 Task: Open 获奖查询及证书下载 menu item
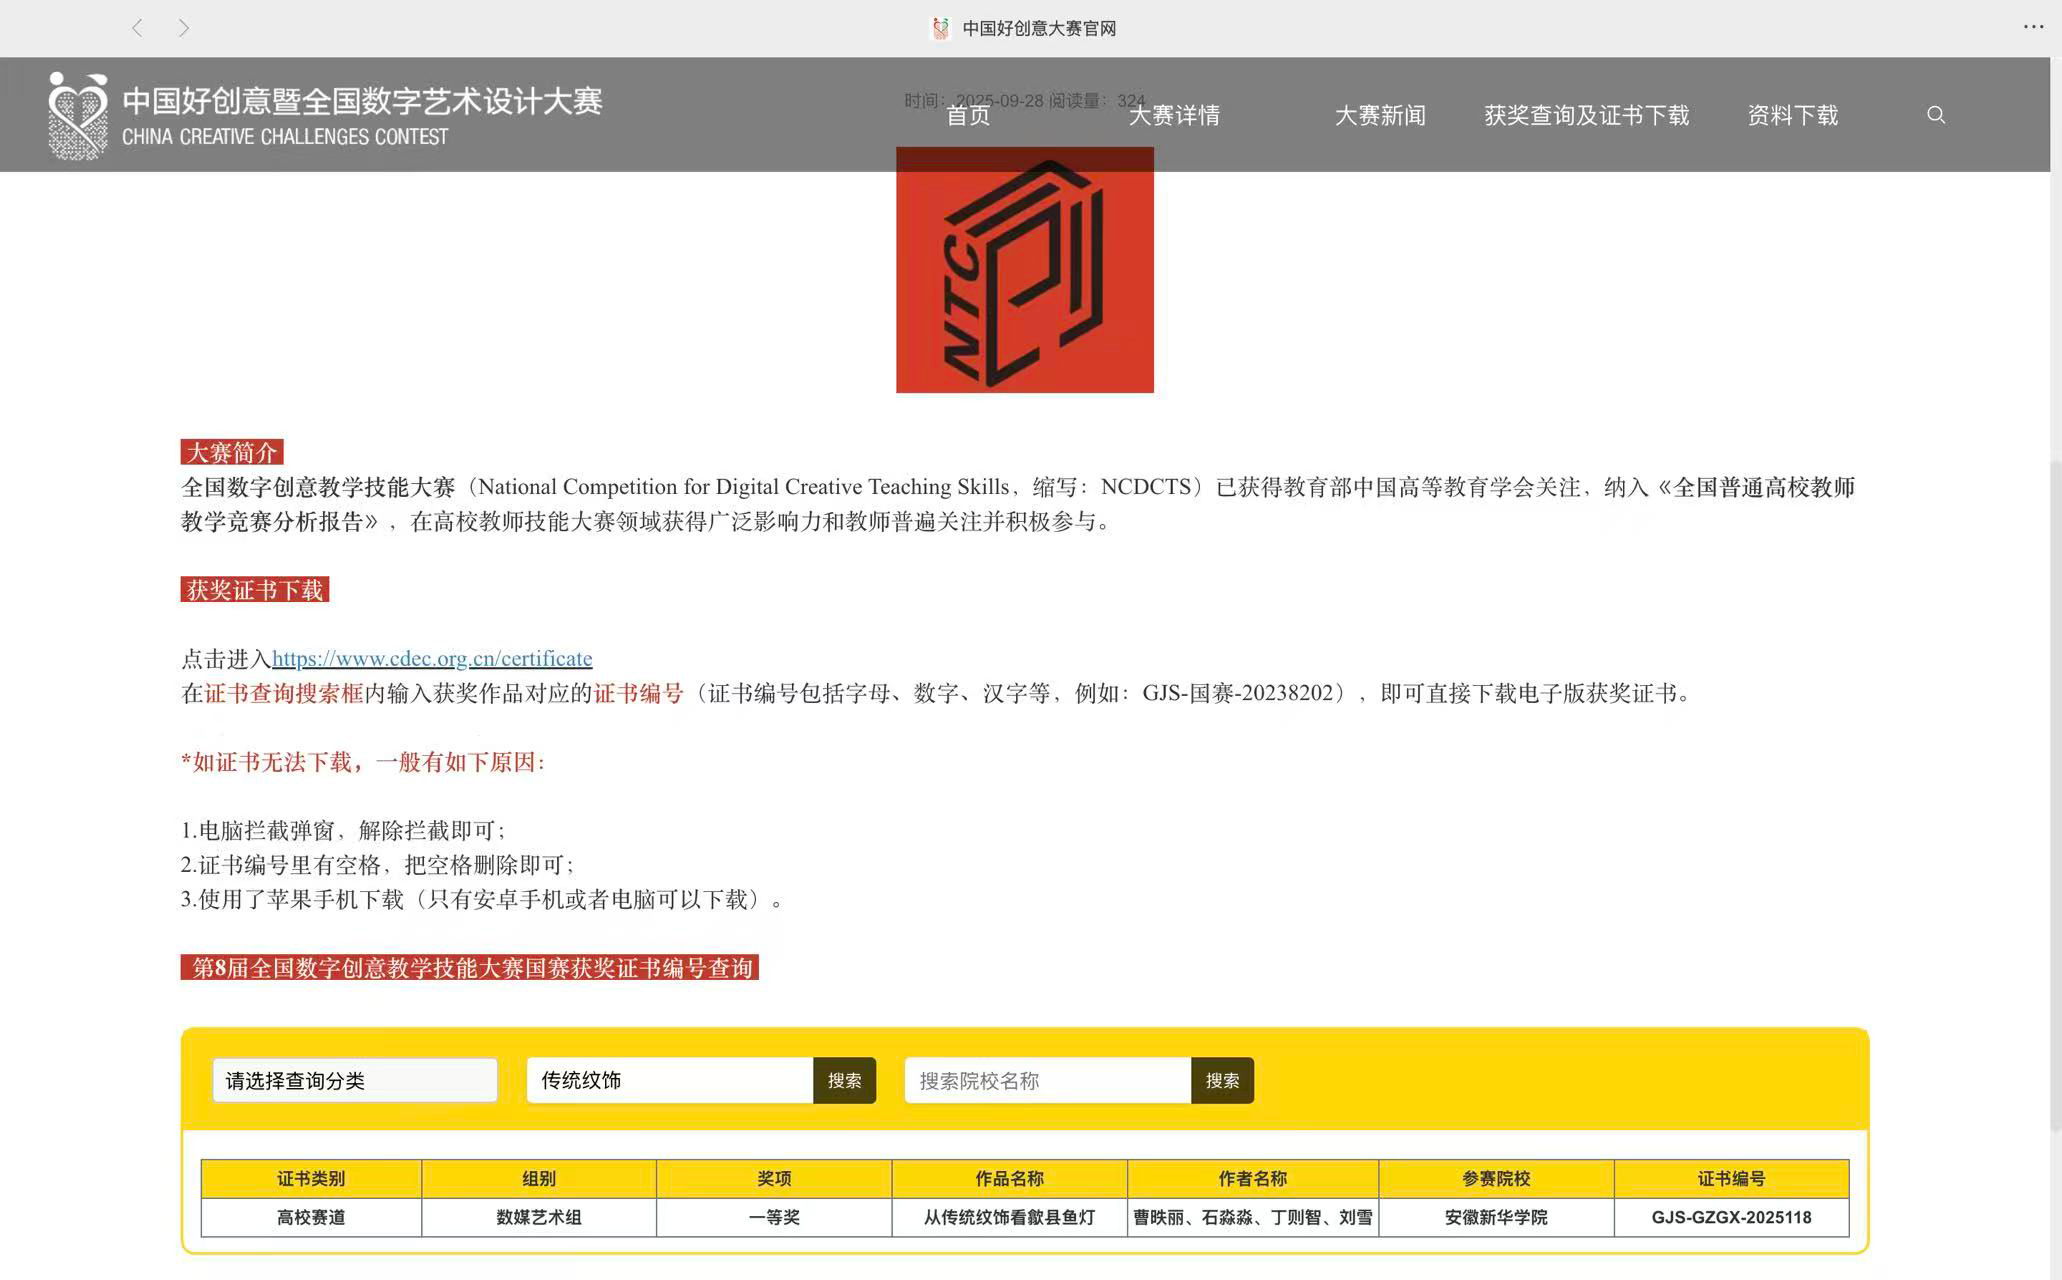click(1586, 116)
